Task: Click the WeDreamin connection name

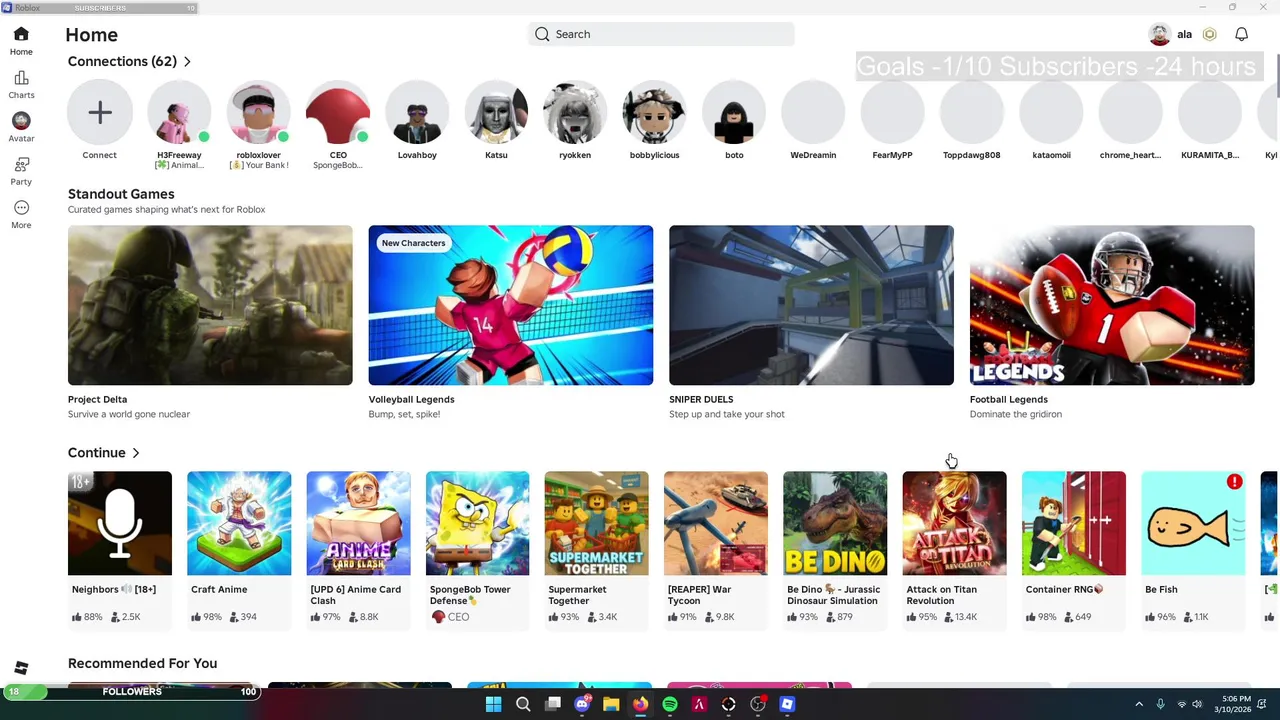Action: (813, 155)
